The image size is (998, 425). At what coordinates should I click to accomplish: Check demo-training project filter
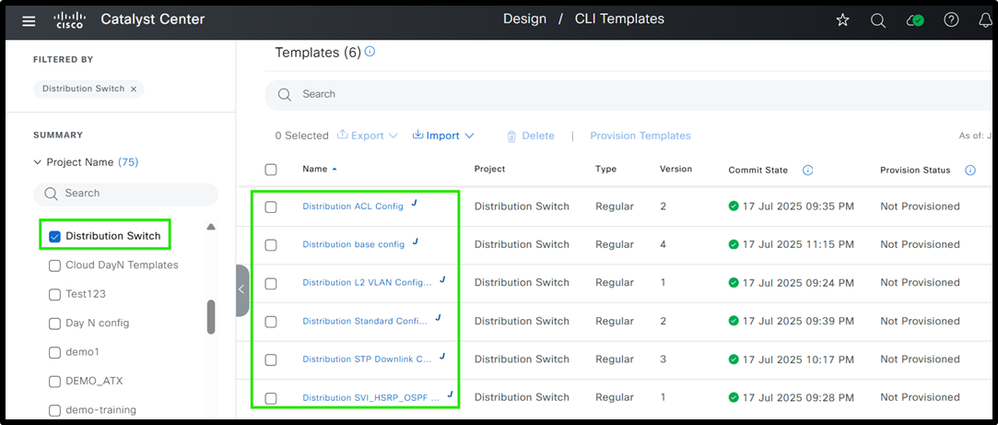55,410
